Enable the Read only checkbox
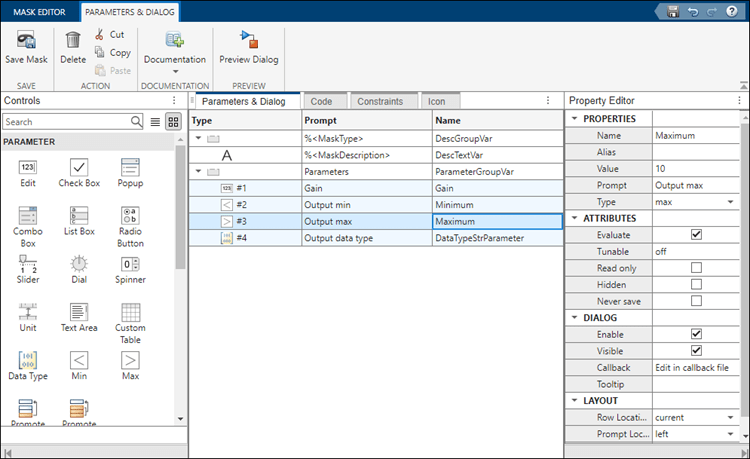Viewport: 750px width, 459px height. tap(696, 268)
